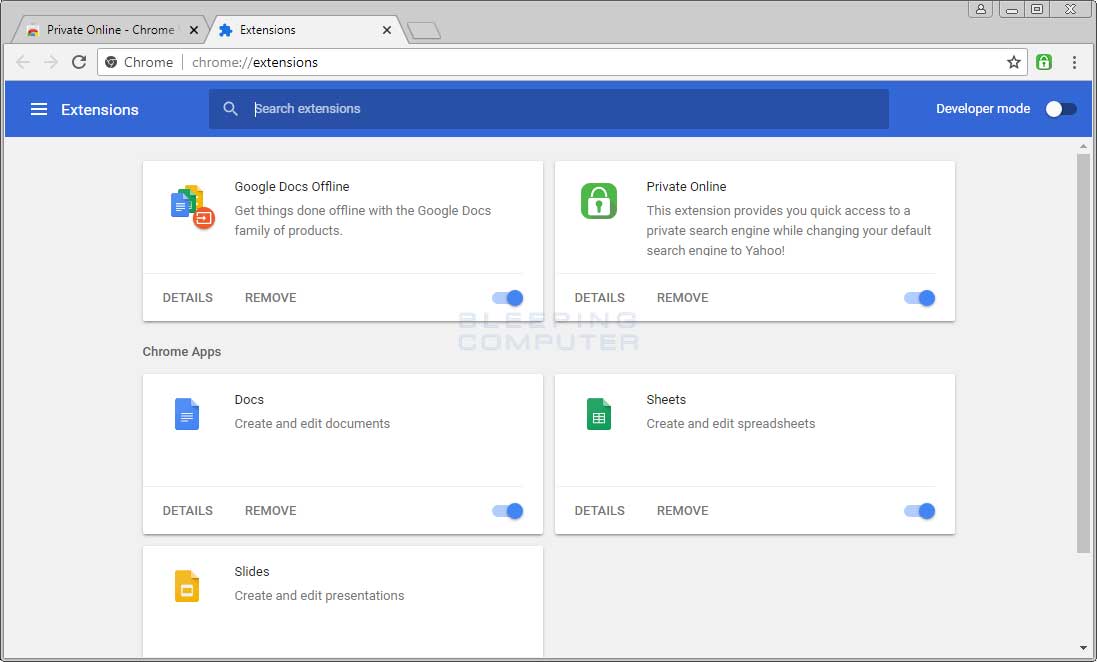1097x662 pixels.
Task: Remove the Private Online extension
Action: point(683,297)
